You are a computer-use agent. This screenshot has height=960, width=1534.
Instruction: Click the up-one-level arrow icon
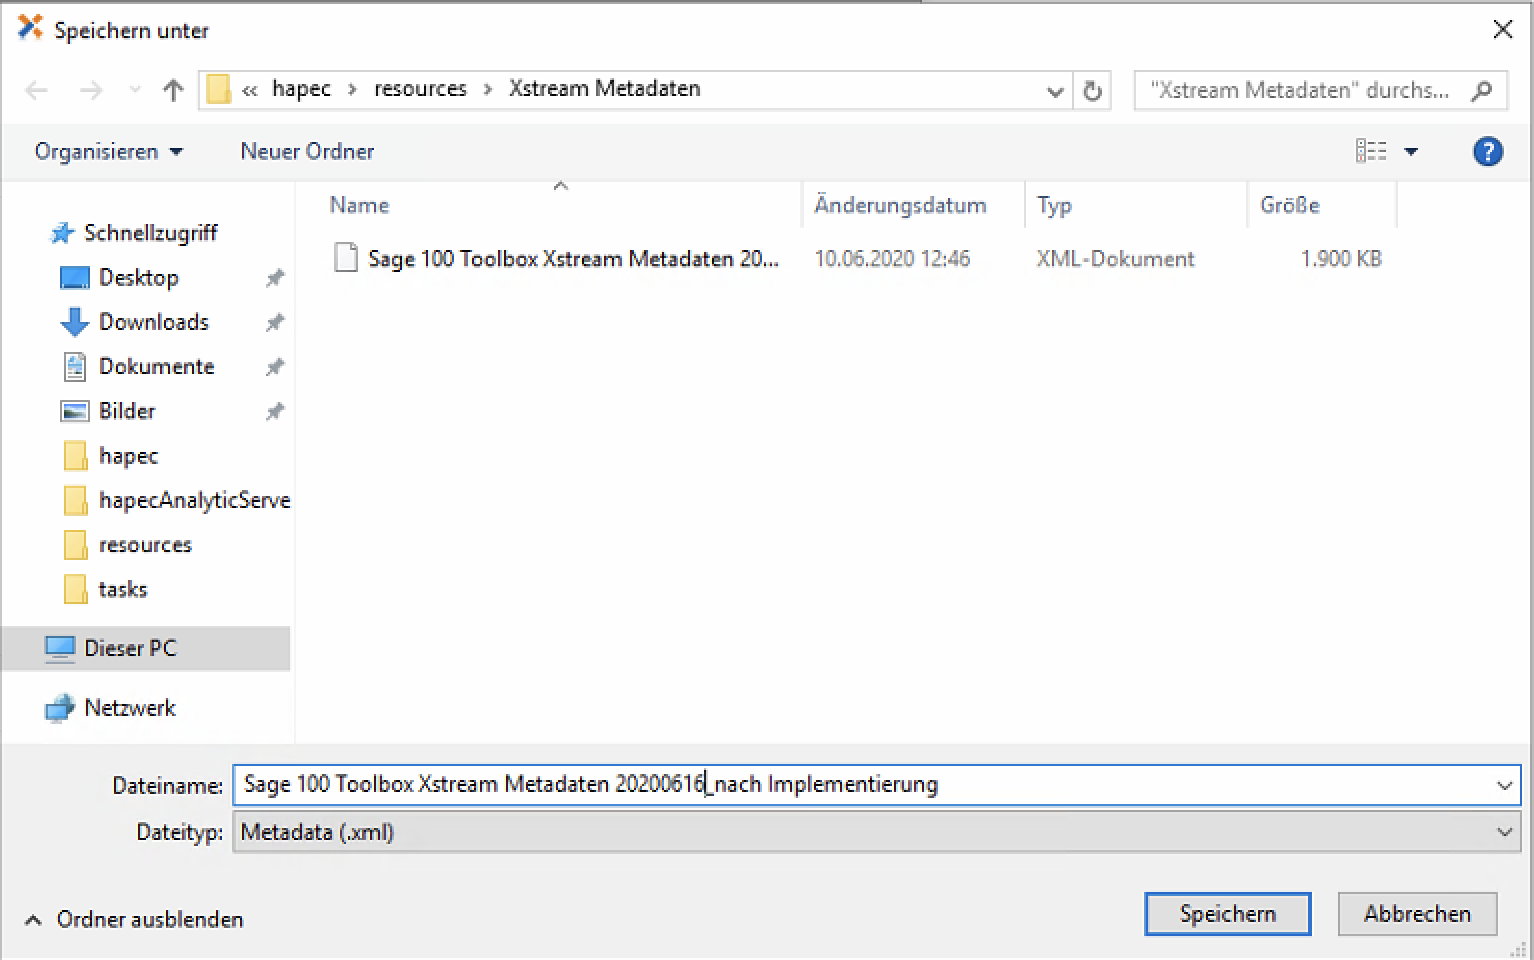coord(173,91)
